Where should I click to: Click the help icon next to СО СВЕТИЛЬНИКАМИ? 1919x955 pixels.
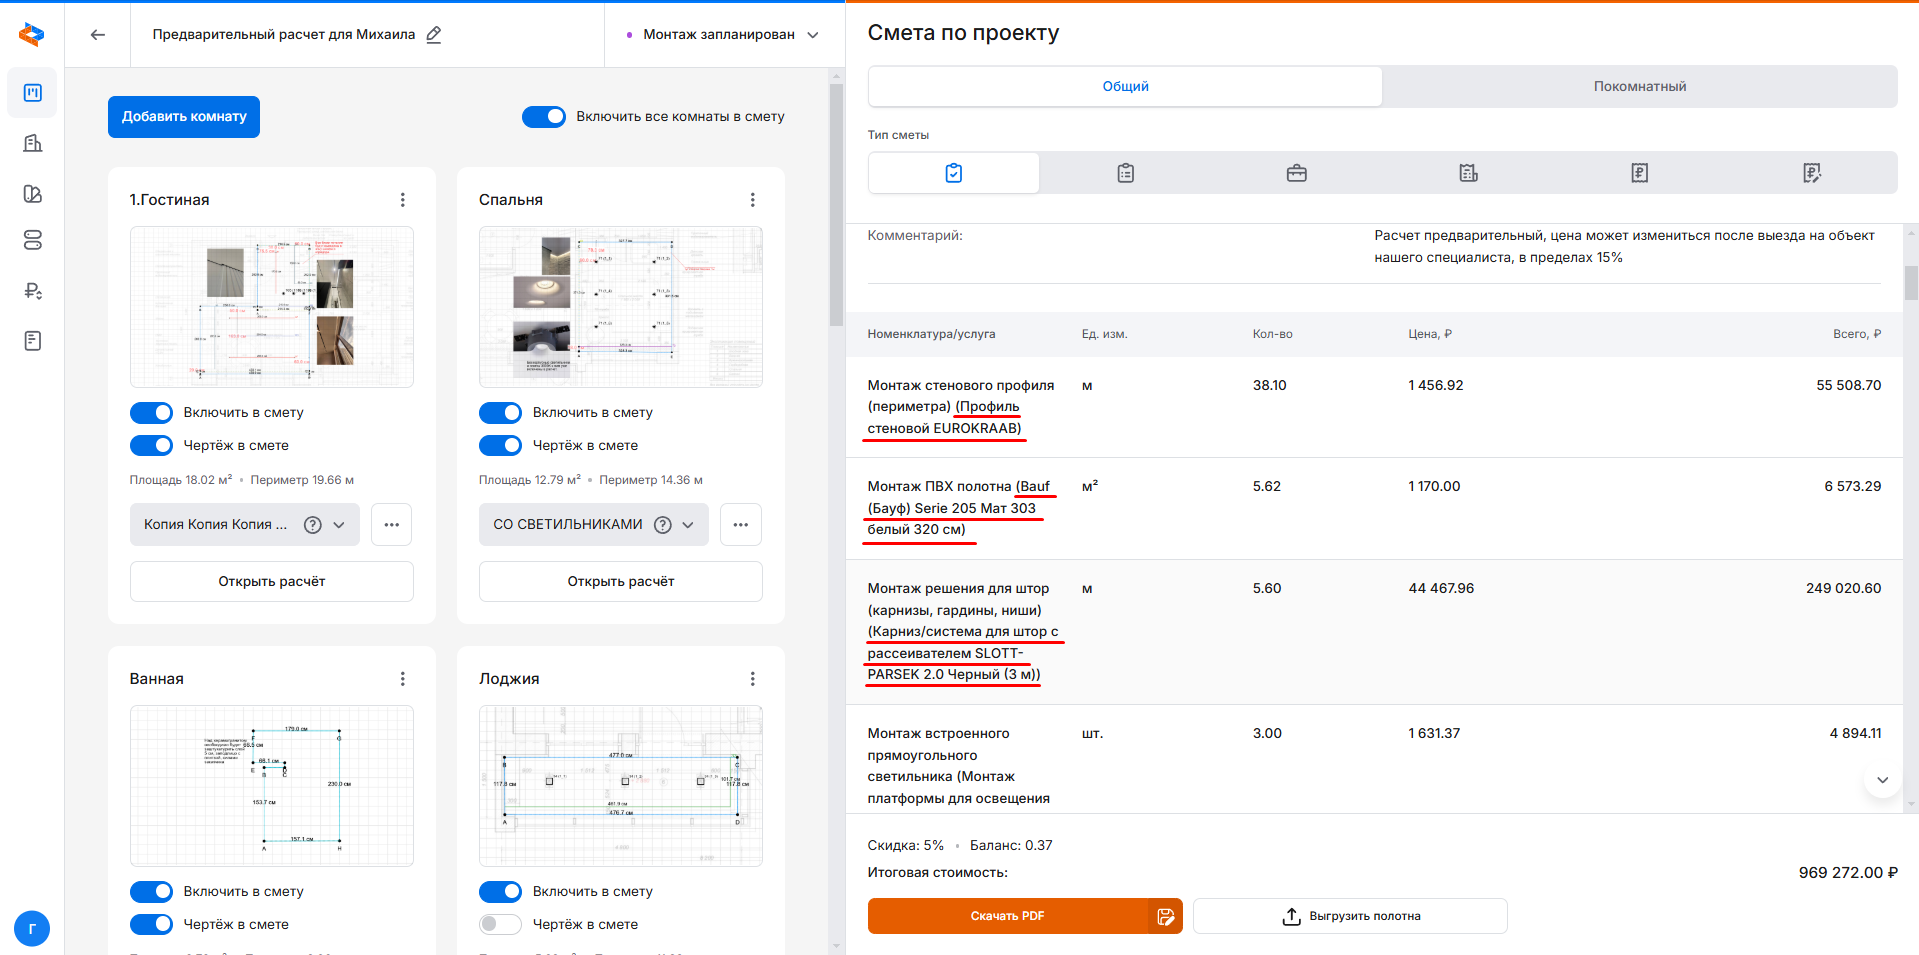point(662,525)
